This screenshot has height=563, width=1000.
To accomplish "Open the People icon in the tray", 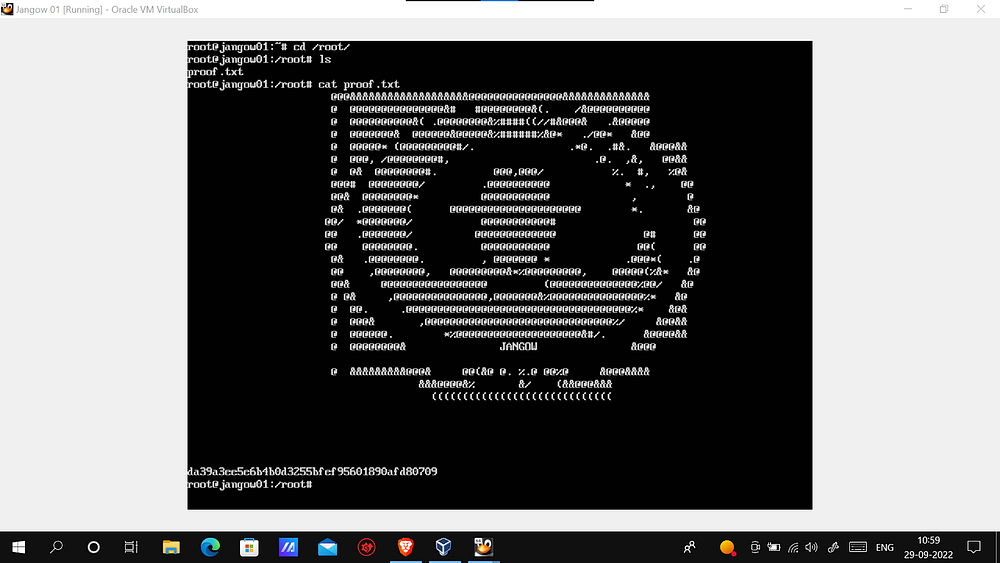I will click(690, 547).
